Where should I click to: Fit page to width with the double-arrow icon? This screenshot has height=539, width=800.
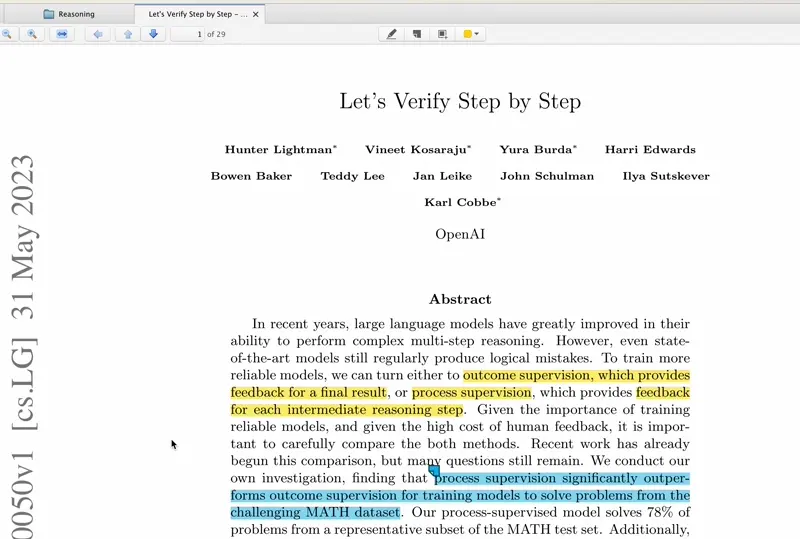click(62, 34)
